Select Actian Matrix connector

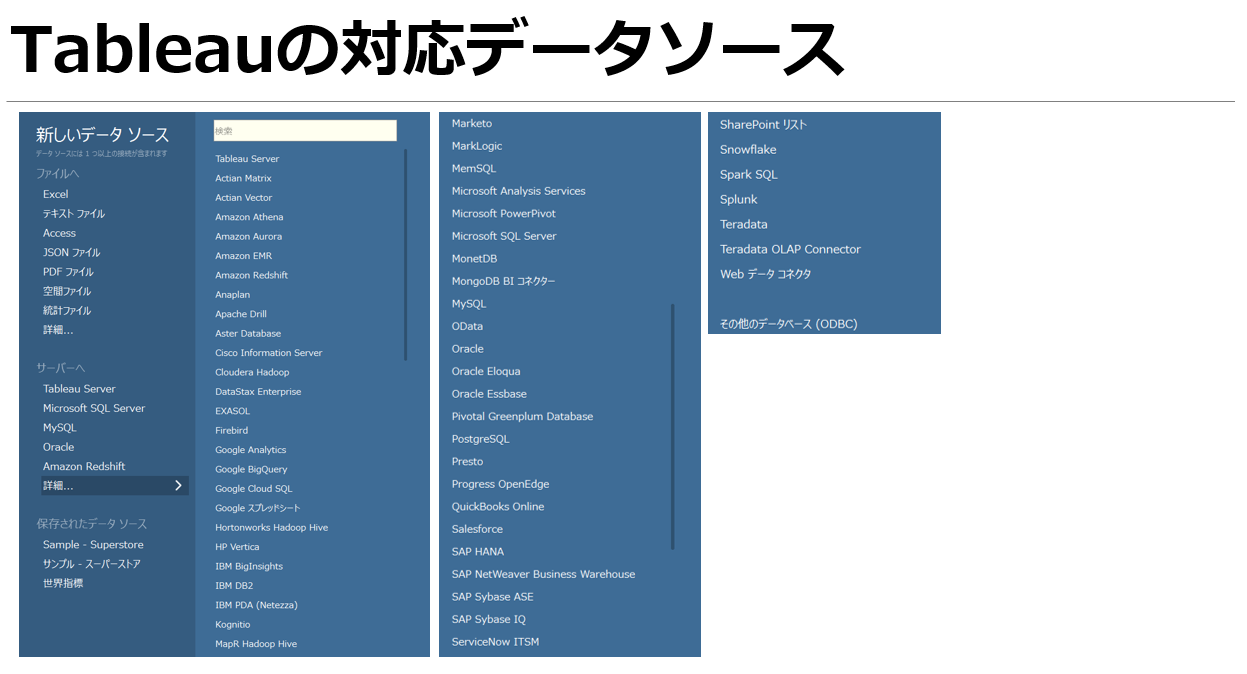click(243, 178)
